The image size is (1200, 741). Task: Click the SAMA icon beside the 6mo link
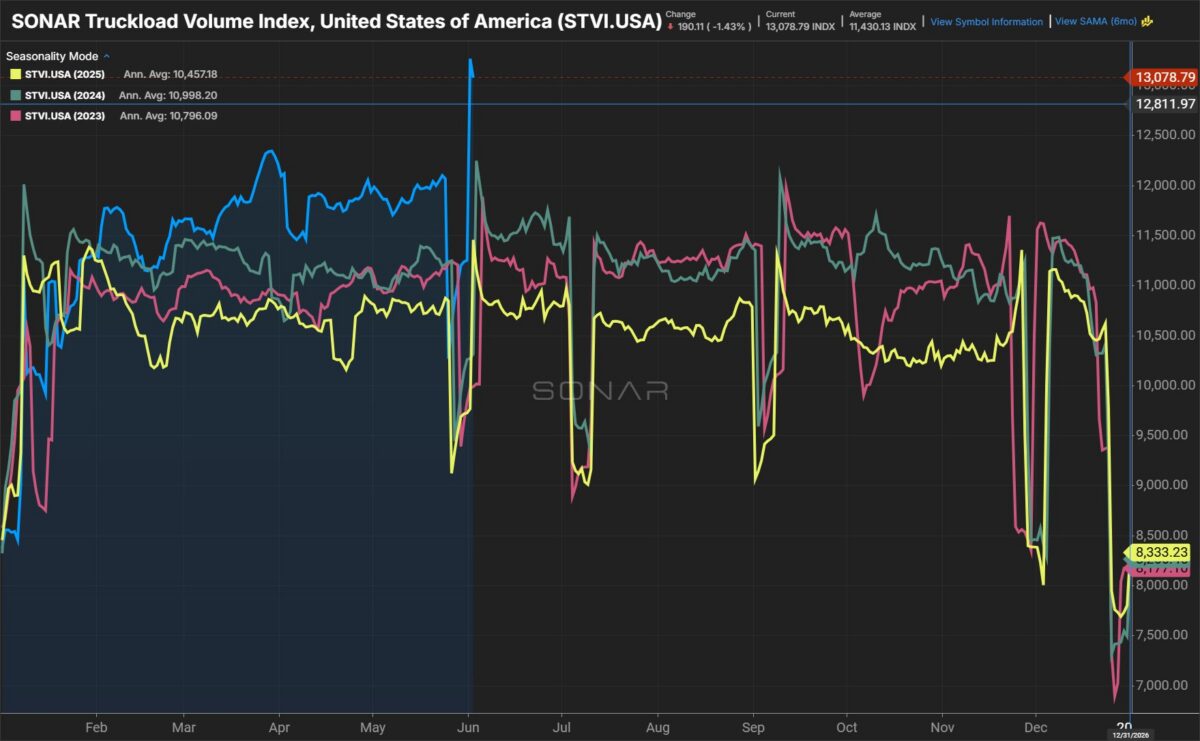[x=1148, y=21]
